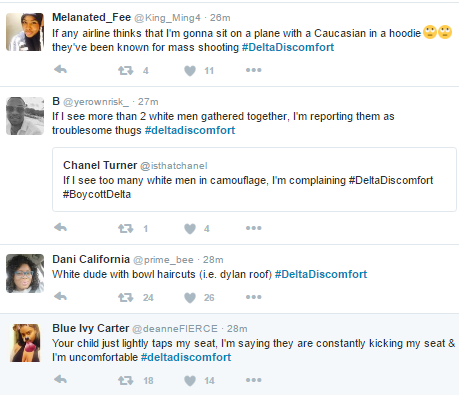Open #DeltaDiscomfort hashtag in Melanated_Fee's tweet

point(288,47)
